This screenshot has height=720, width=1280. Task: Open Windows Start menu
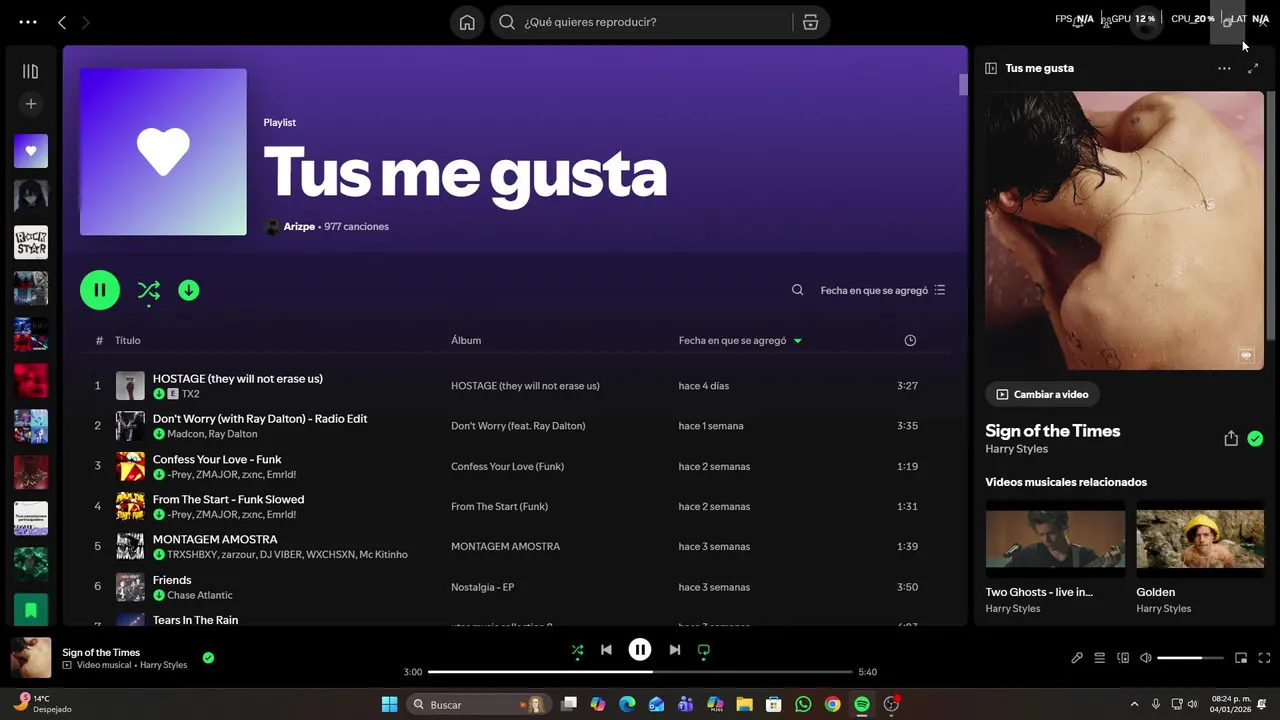(x=389, y=704)
